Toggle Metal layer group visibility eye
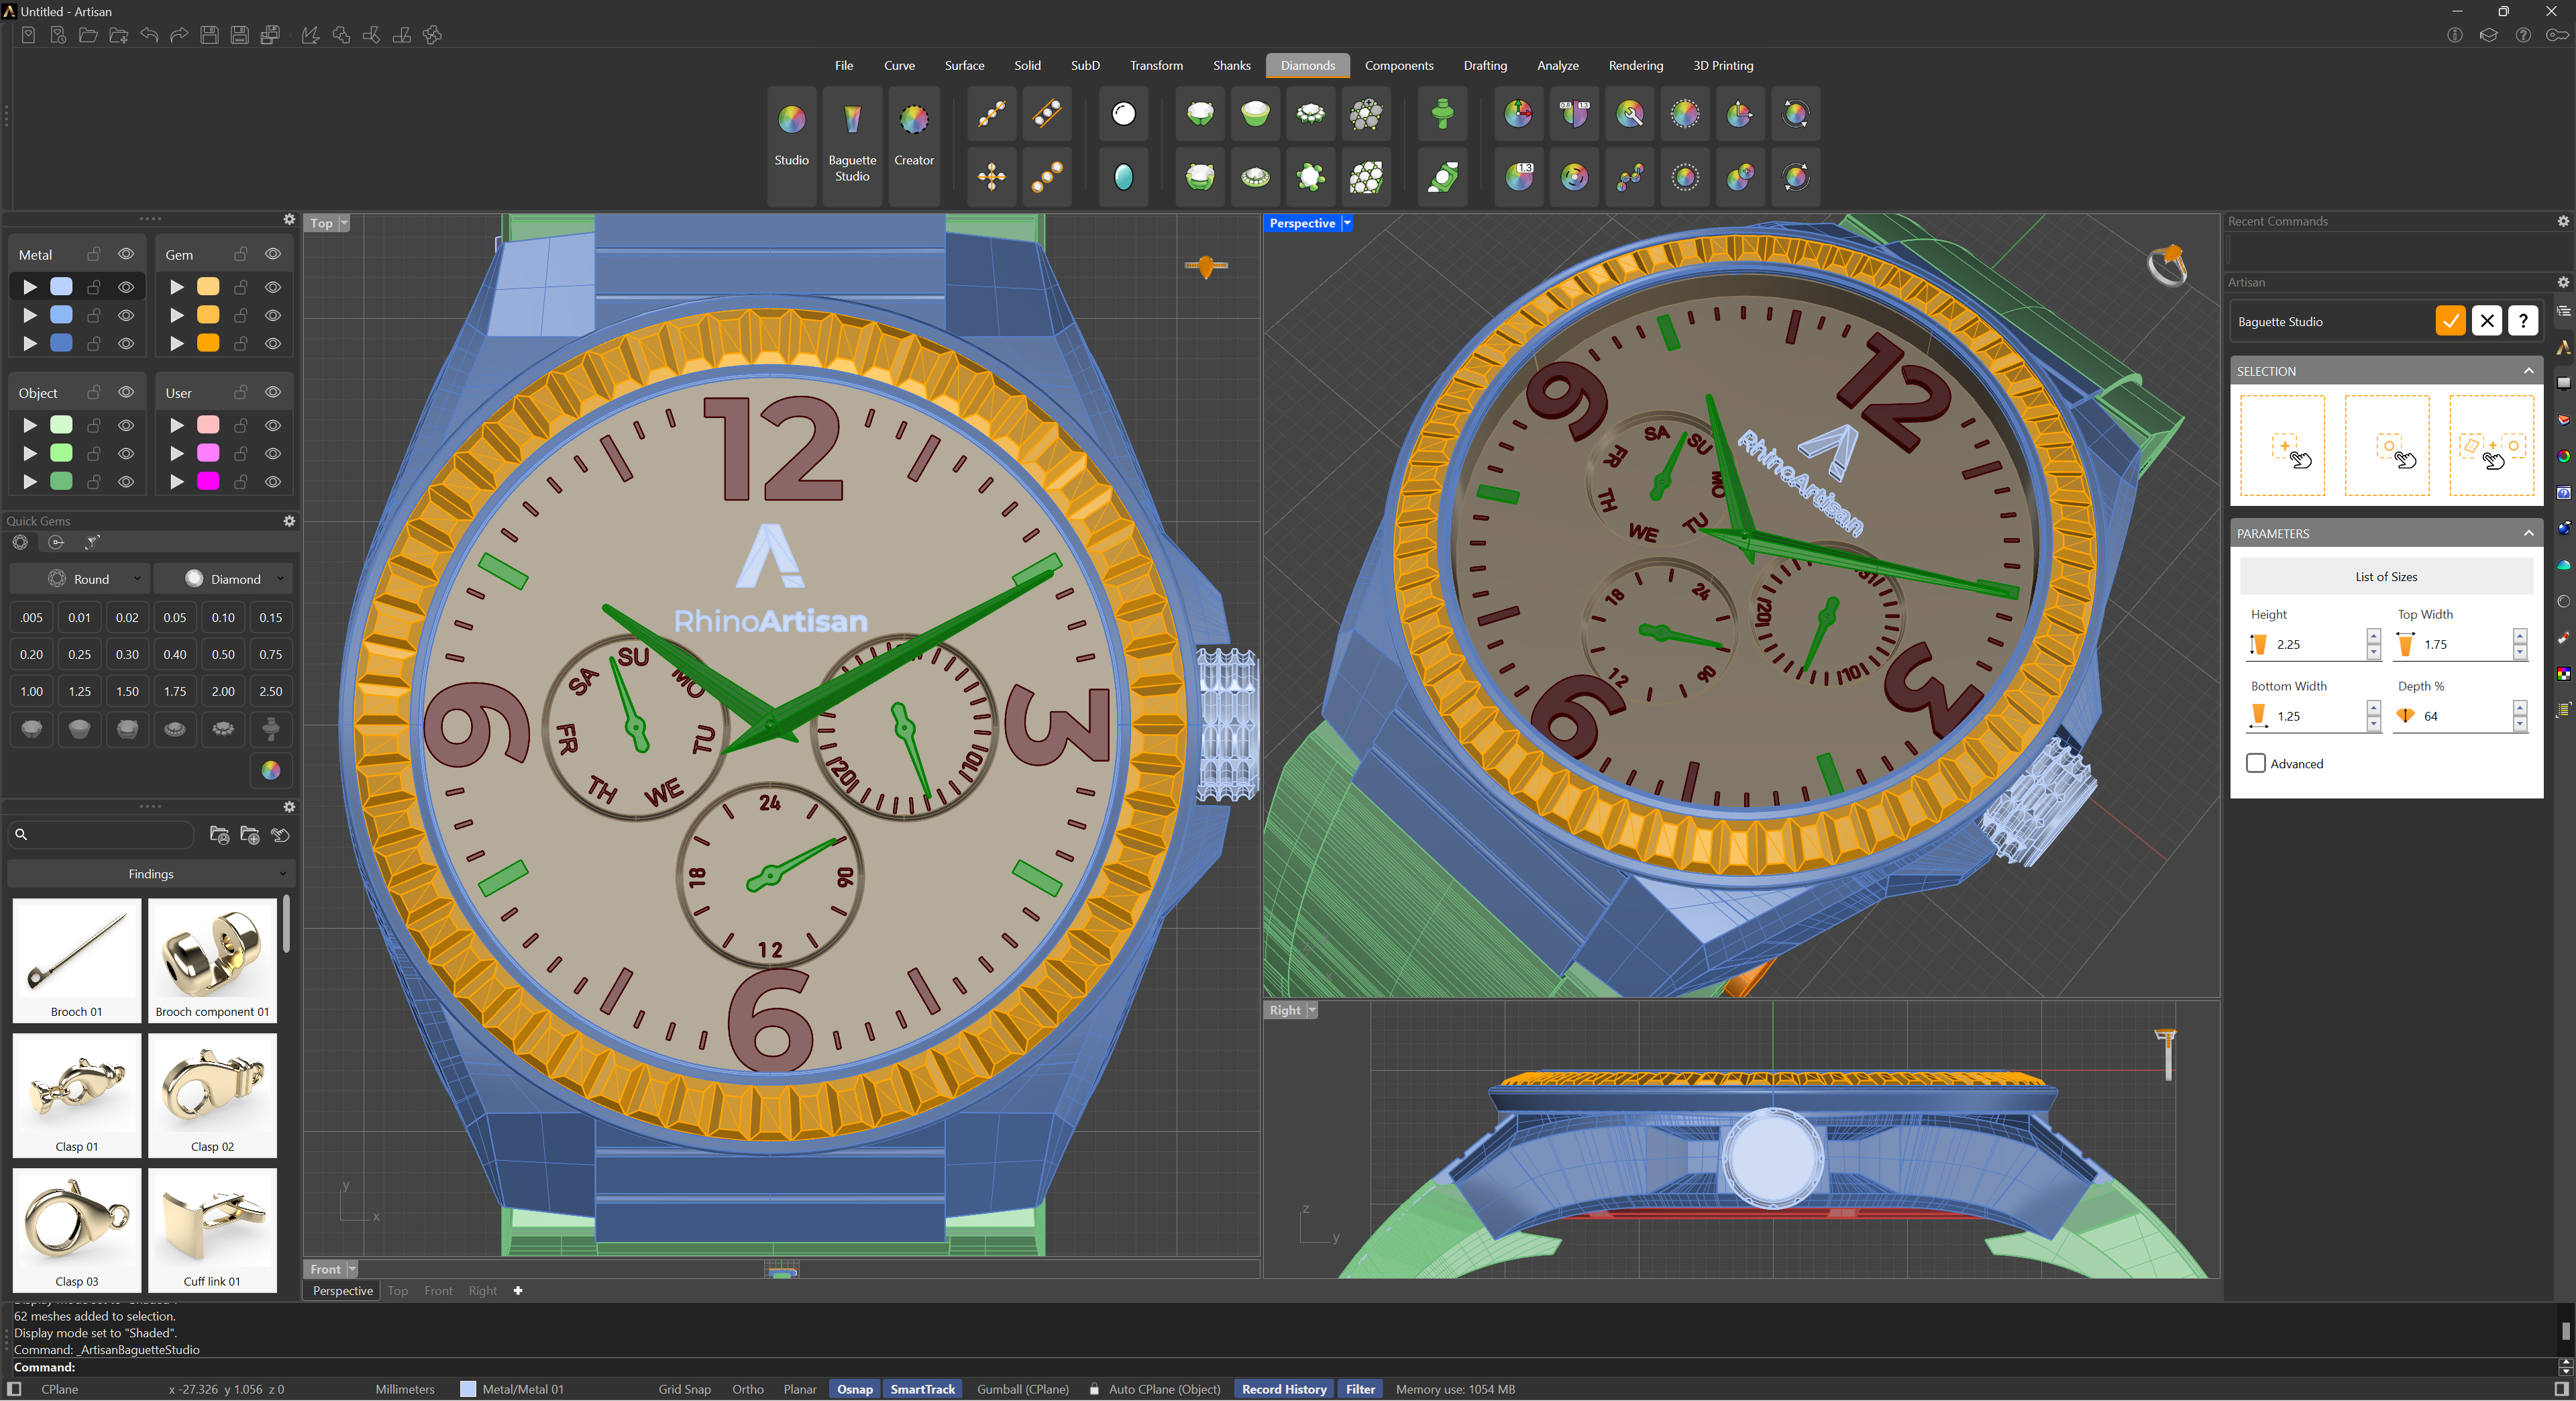The image size is (2576, 1401). pyautogui.click(x=126, y=254)
